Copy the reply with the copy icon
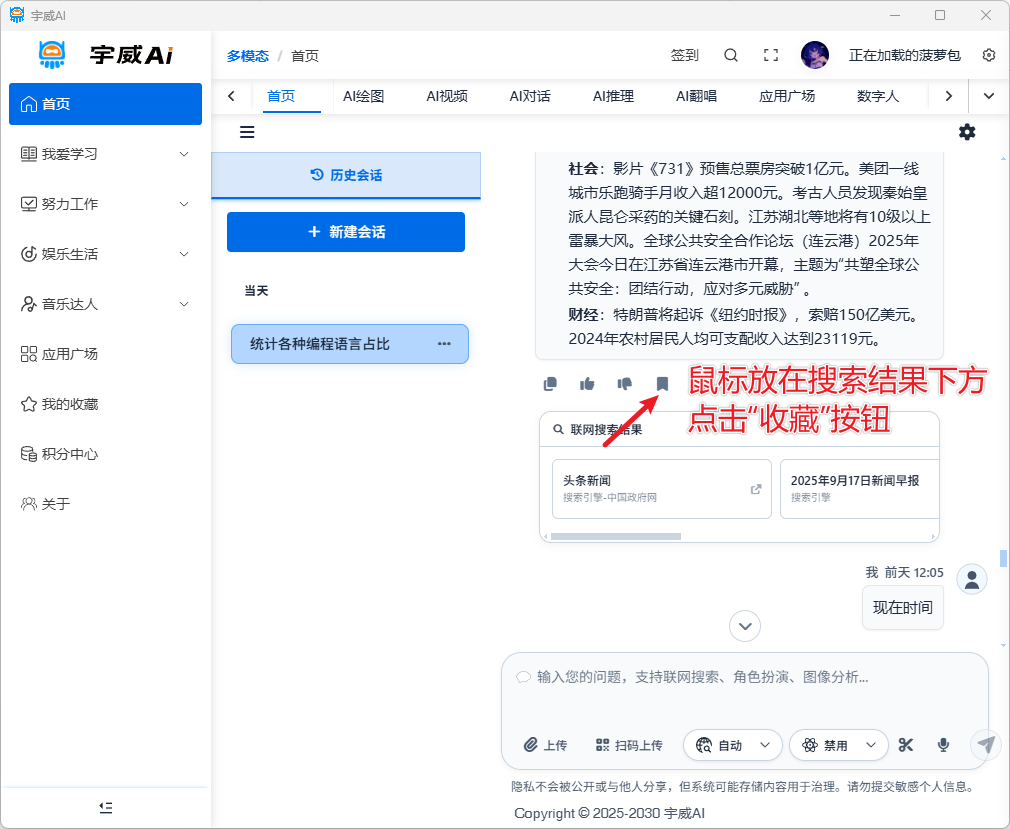The width and height of the screenshot is (1010, 829). pyautogui.click(x=550, y=383)
